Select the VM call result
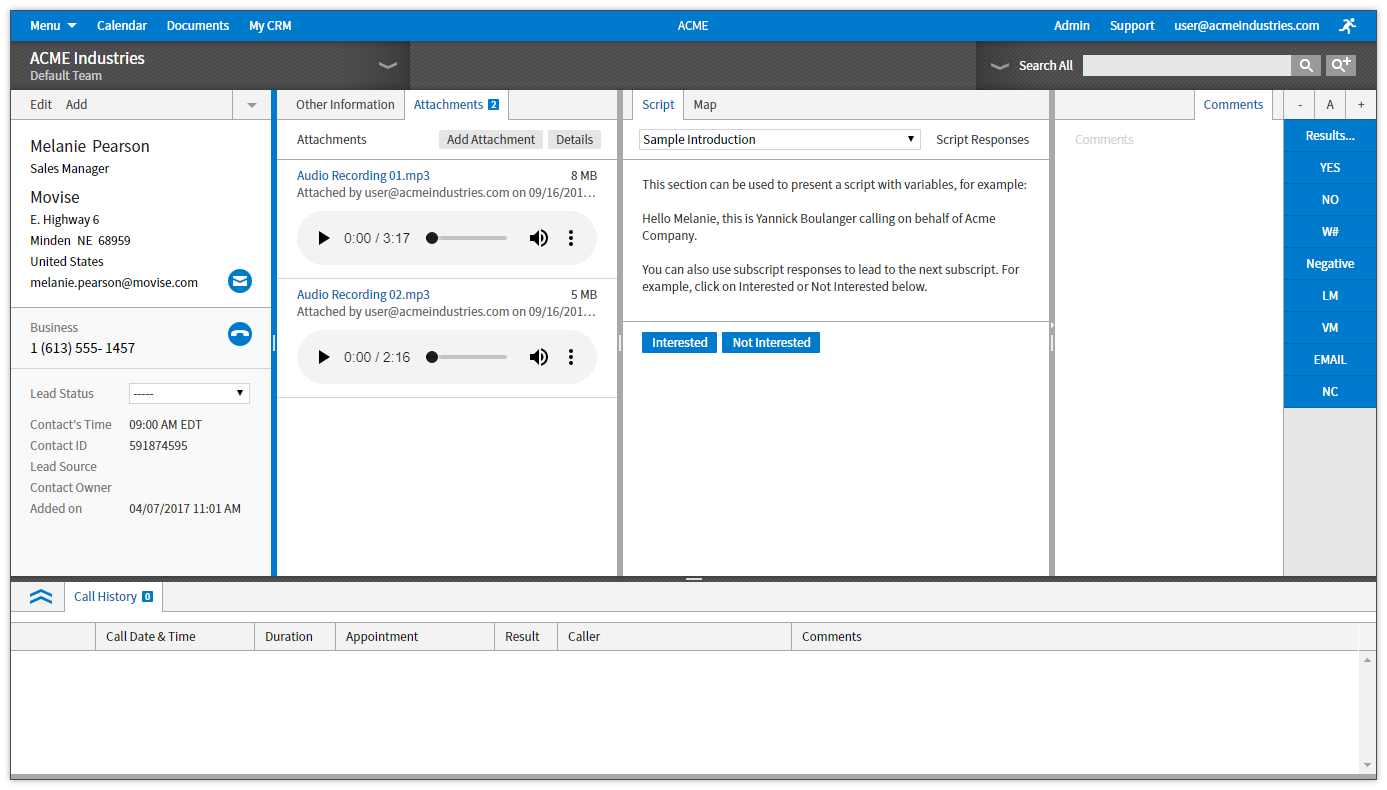This screenshot has width=1387, height=790. coord(1330,328)
